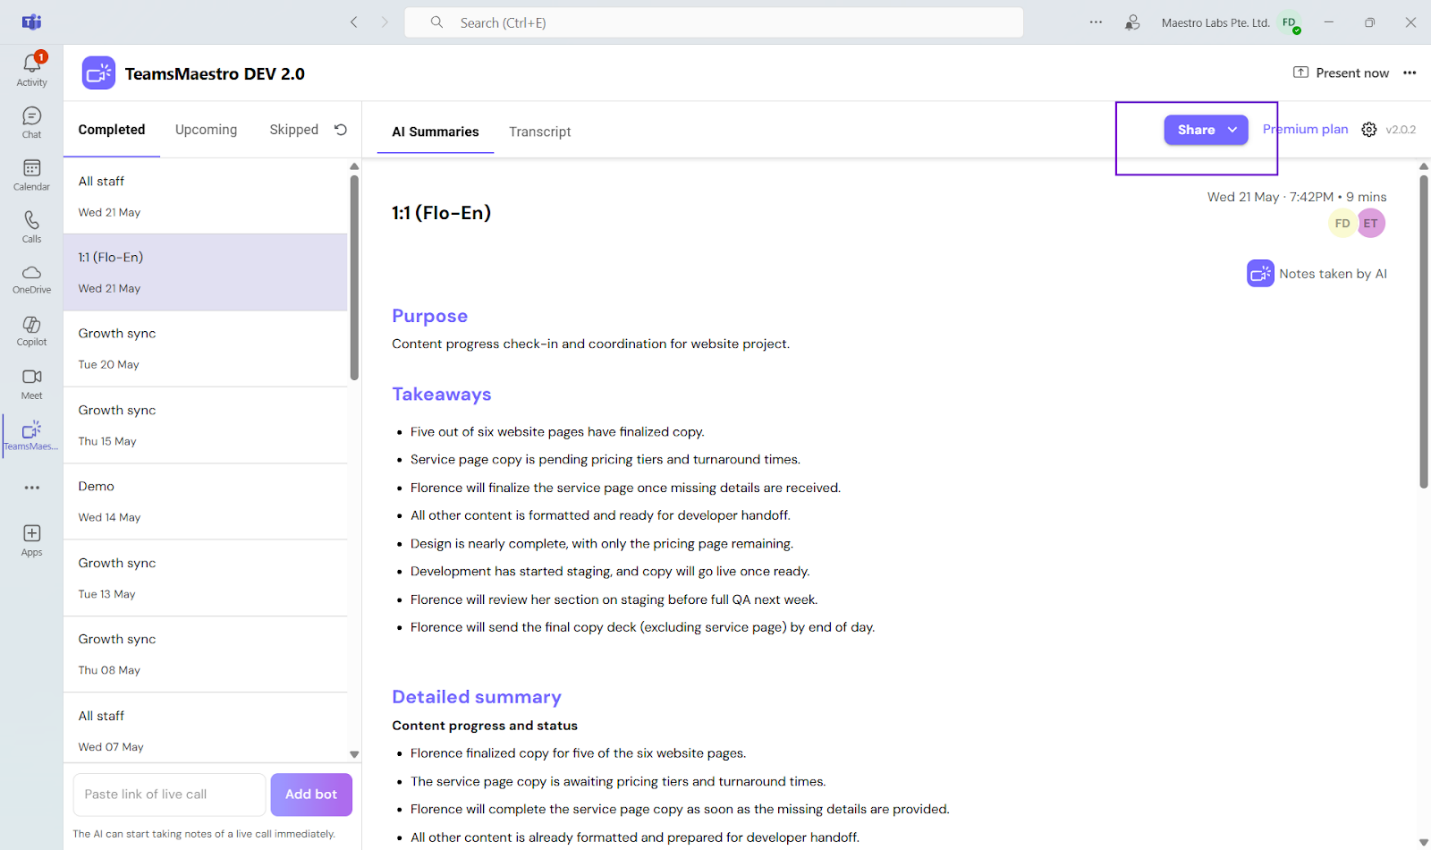Open OneDrive from the sidebar
The height and width of the screenshot is (850, 1431).
point(32,279)
